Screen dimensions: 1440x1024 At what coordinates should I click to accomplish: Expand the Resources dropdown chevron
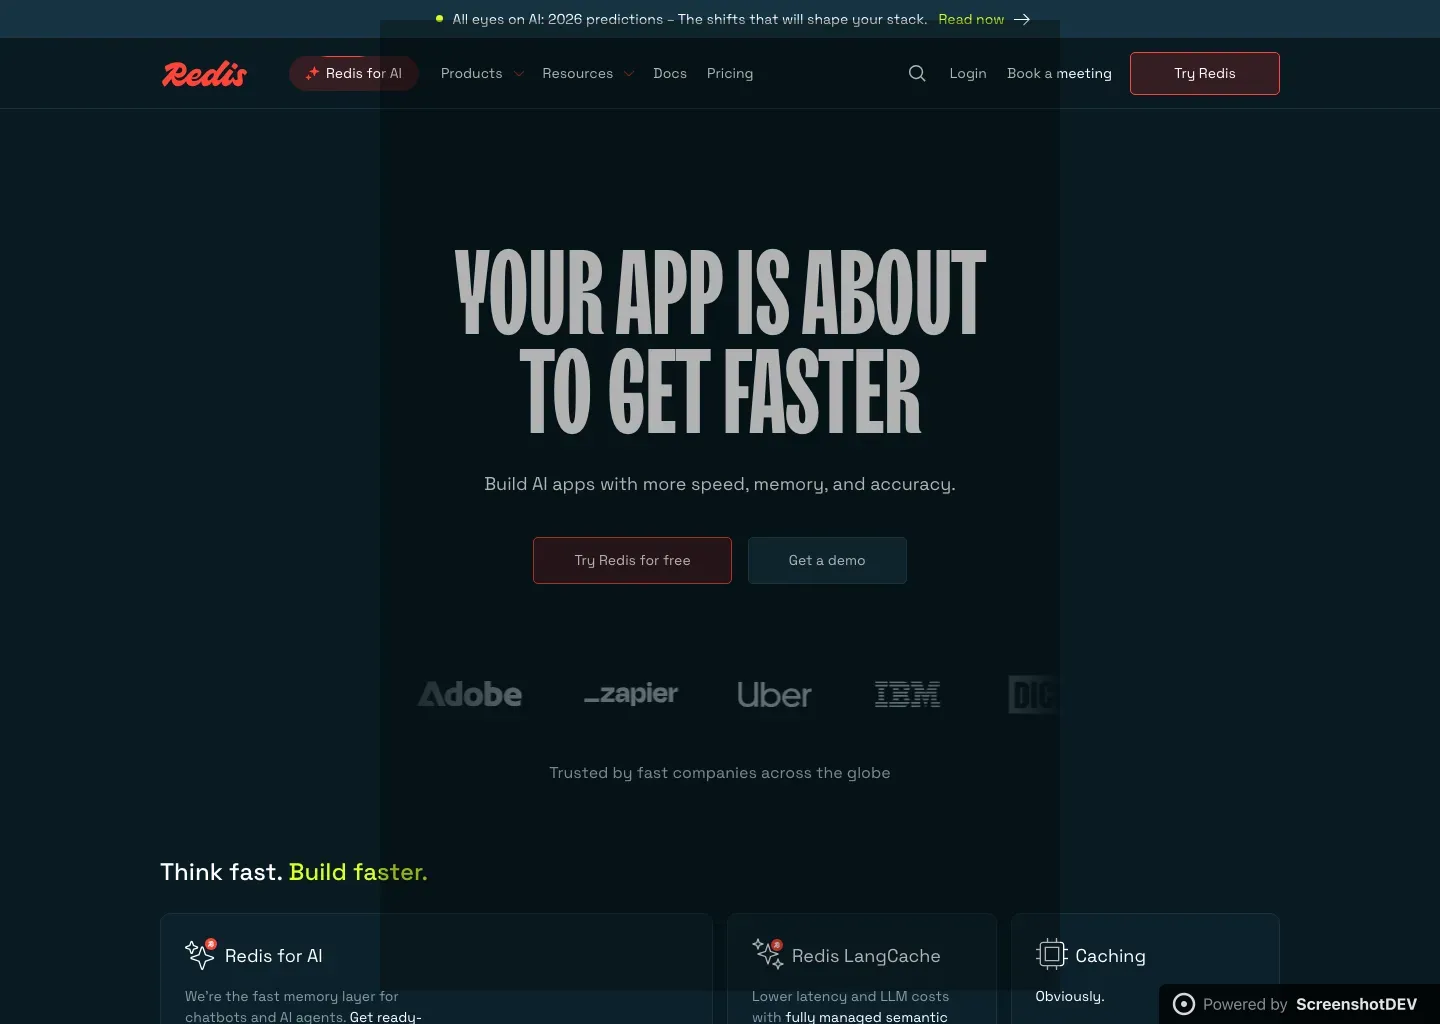coord(628,74)
